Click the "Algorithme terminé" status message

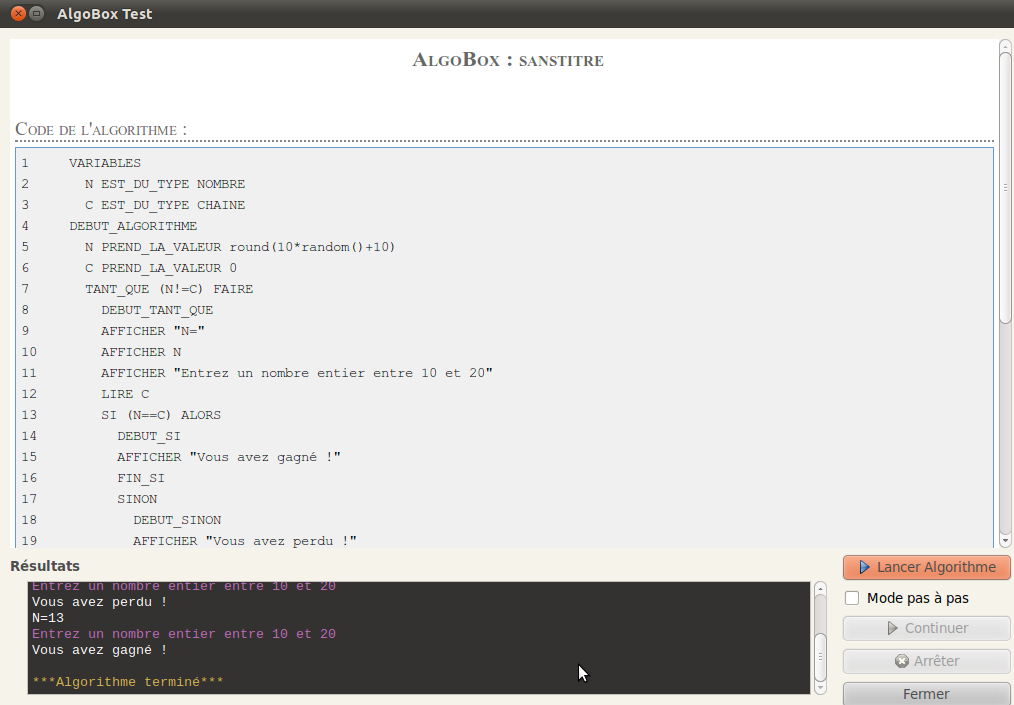click(x=128, y=682)
